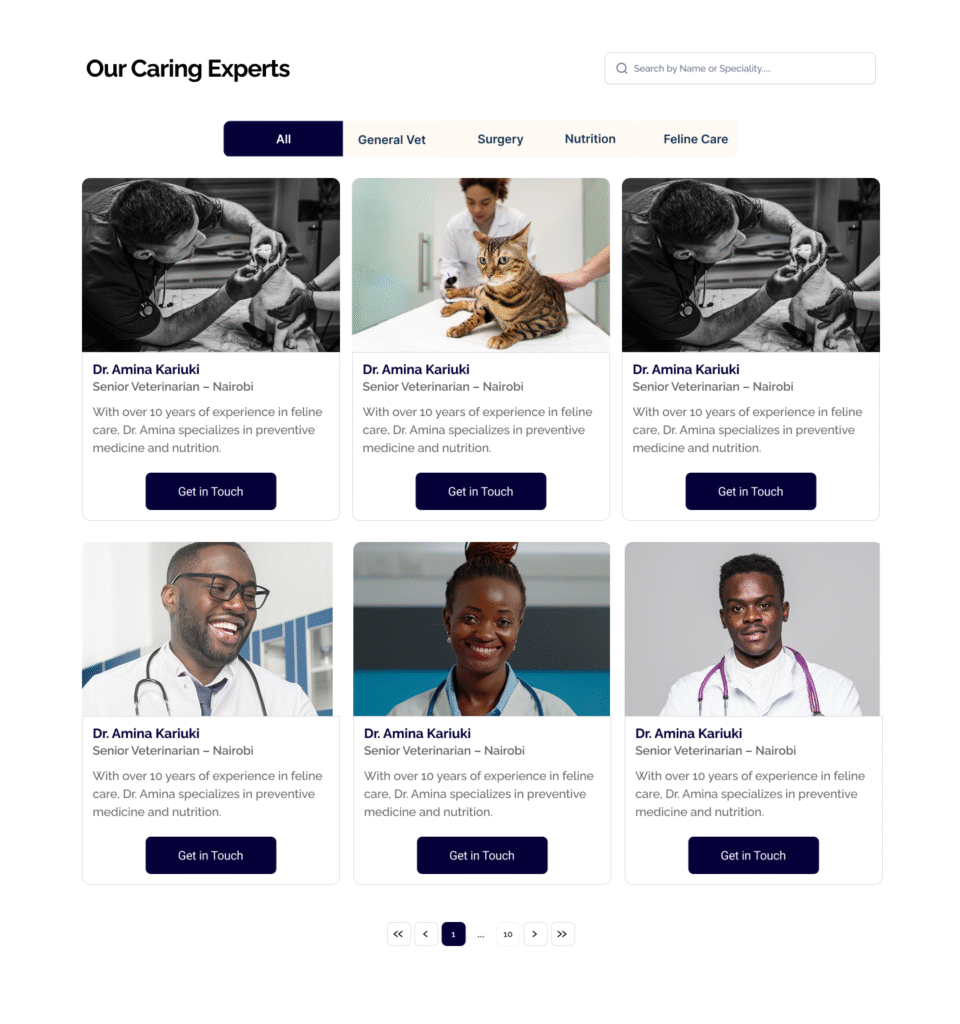960x1024 pixels.
Task: Go to first page double-arrow icon
Action: 398,934
